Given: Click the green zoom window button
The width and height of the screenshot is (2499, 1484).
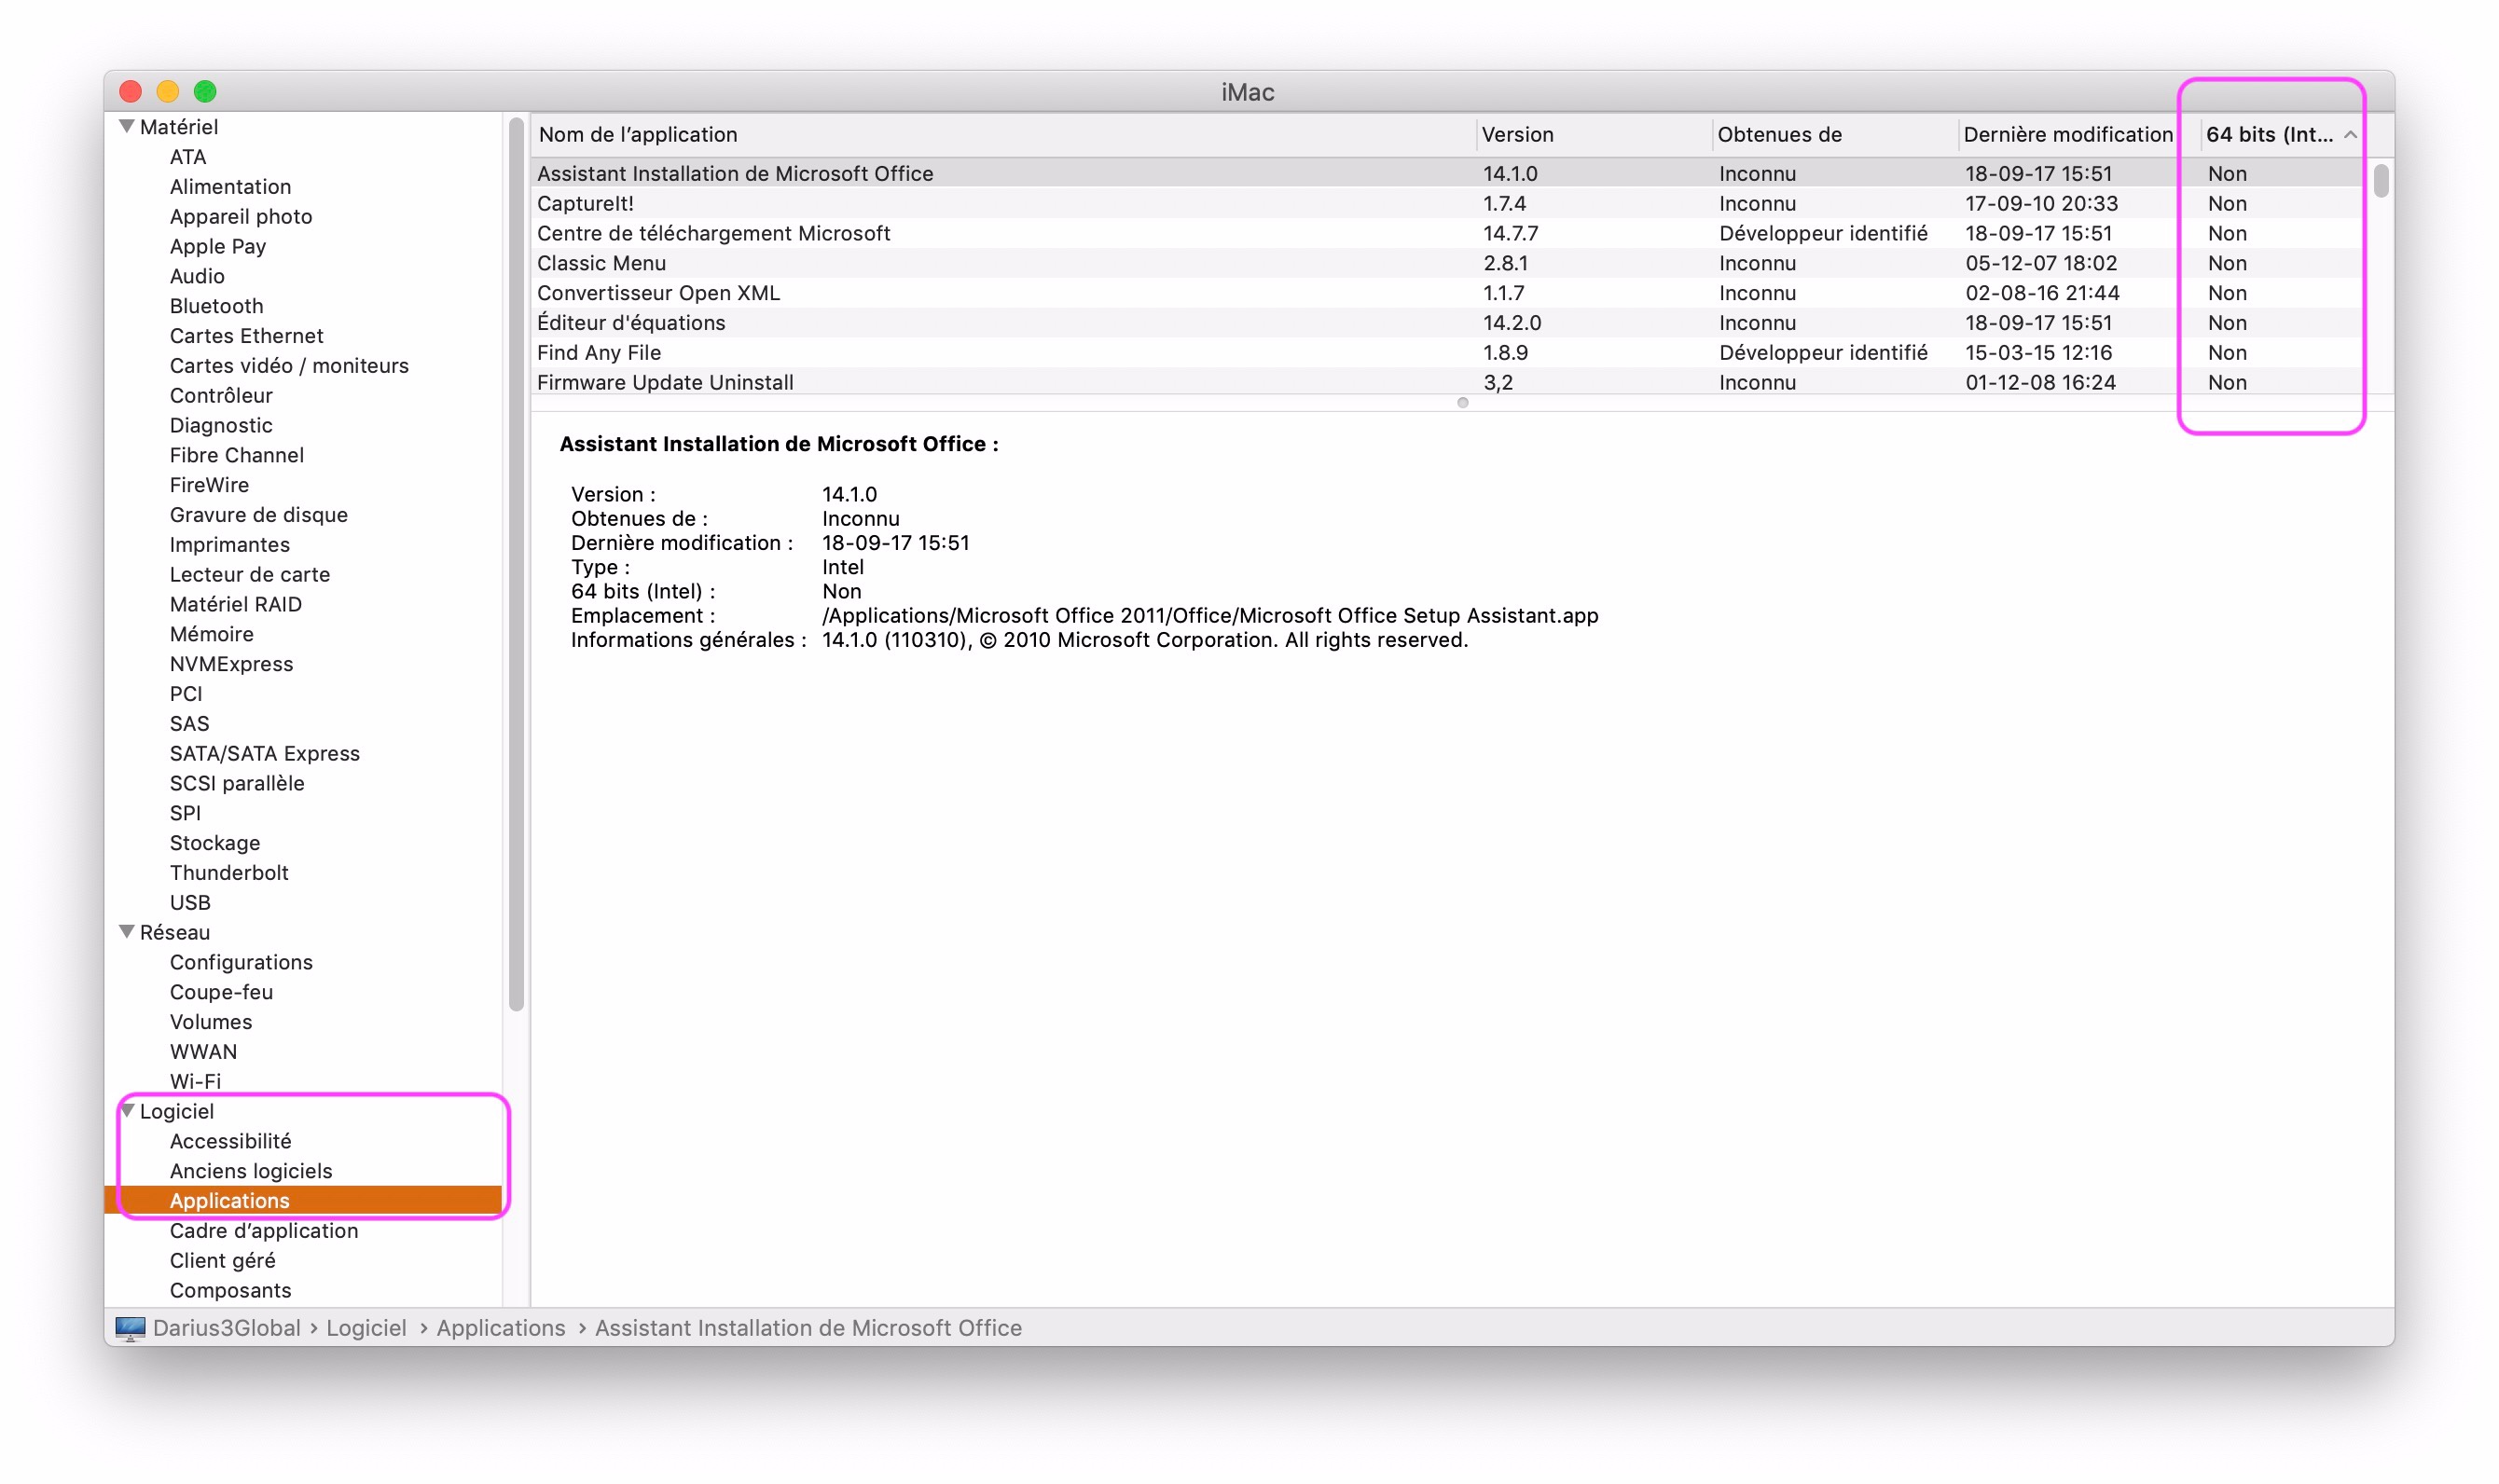Looking at the screenshot, I should coord(205,92).
